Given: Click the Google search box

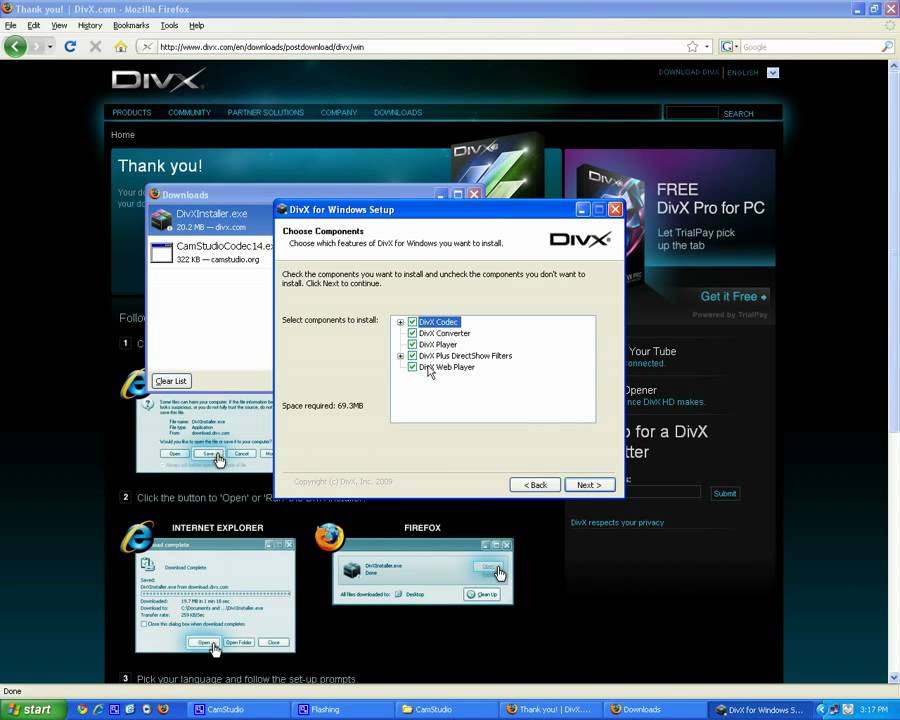Looking at the screenshot, I should tap(810, 47).
